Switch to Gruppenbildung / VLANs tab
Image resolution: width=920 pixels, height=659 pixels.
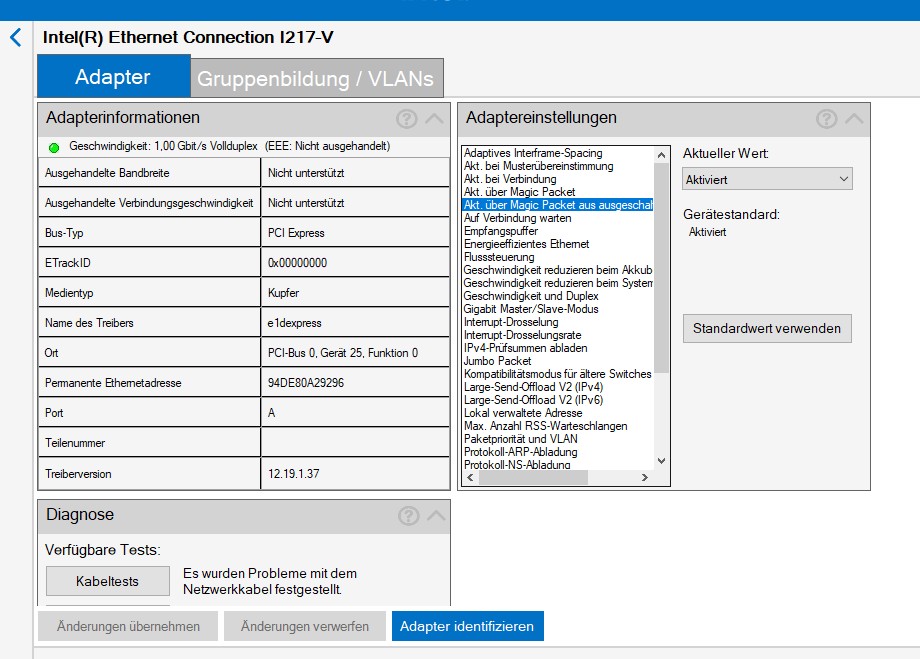[316, 79]
